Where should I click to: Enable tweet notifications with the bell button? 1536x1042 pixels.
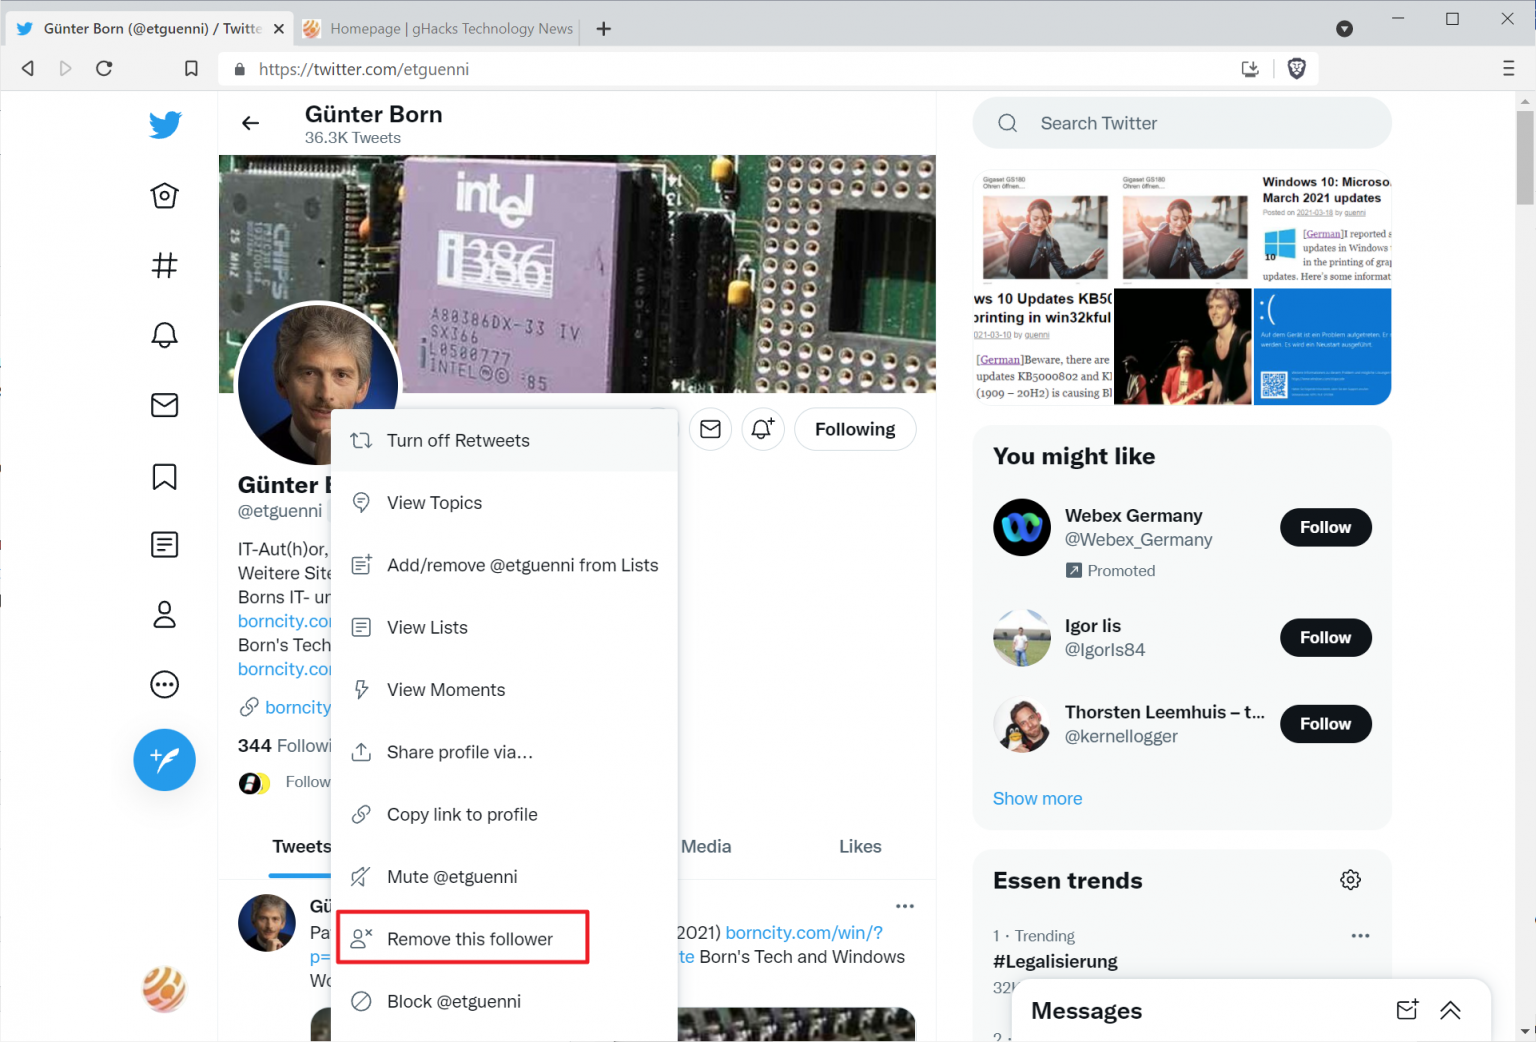[x=762, y=429]
